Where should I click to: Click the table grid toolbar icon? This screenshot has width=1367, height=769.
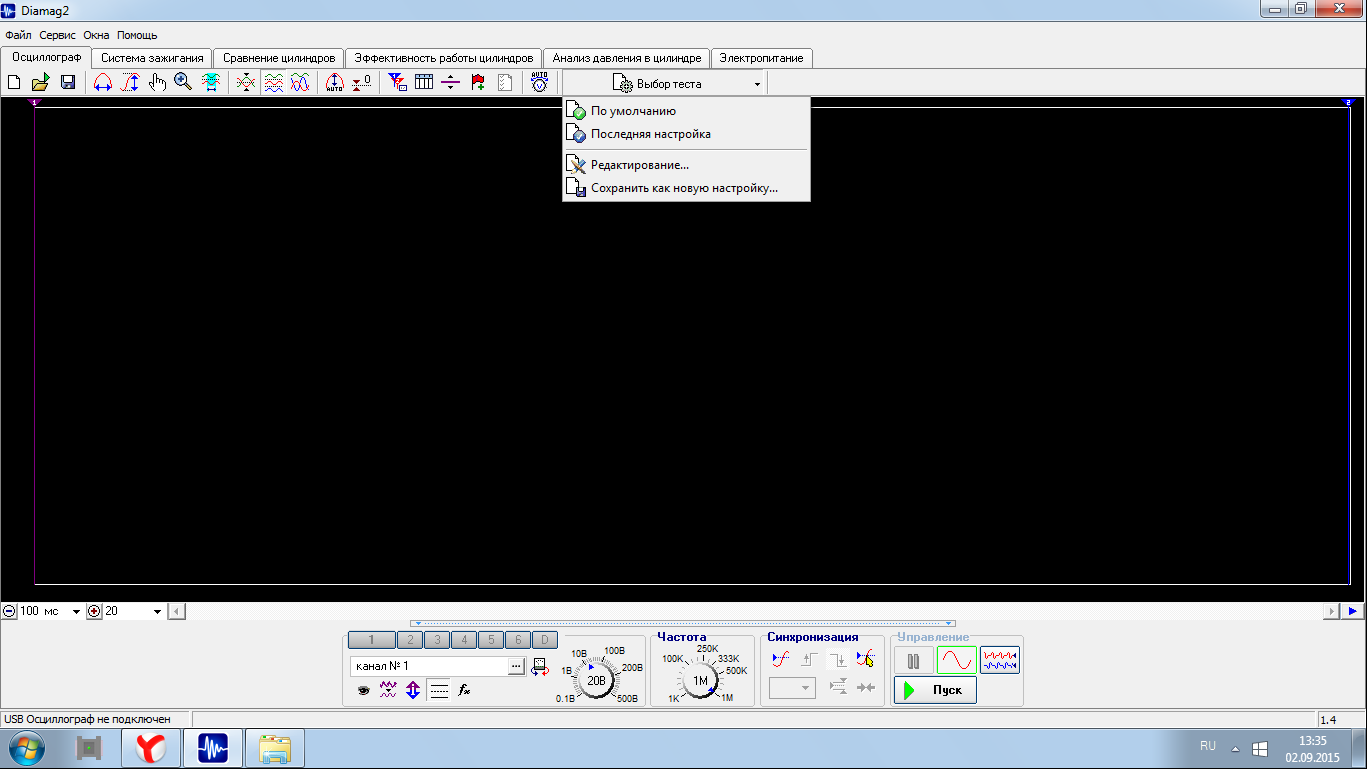[x=424, y=83]
